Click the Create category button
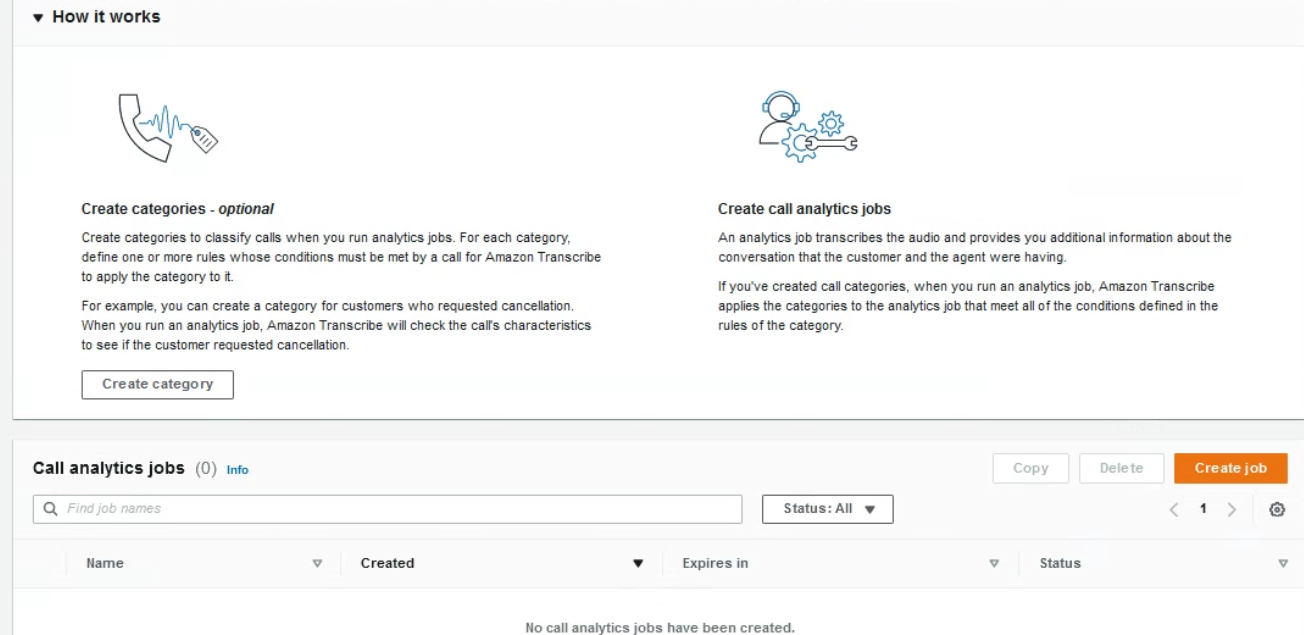This screenshot has width=1304, height=635. point(157,384)
